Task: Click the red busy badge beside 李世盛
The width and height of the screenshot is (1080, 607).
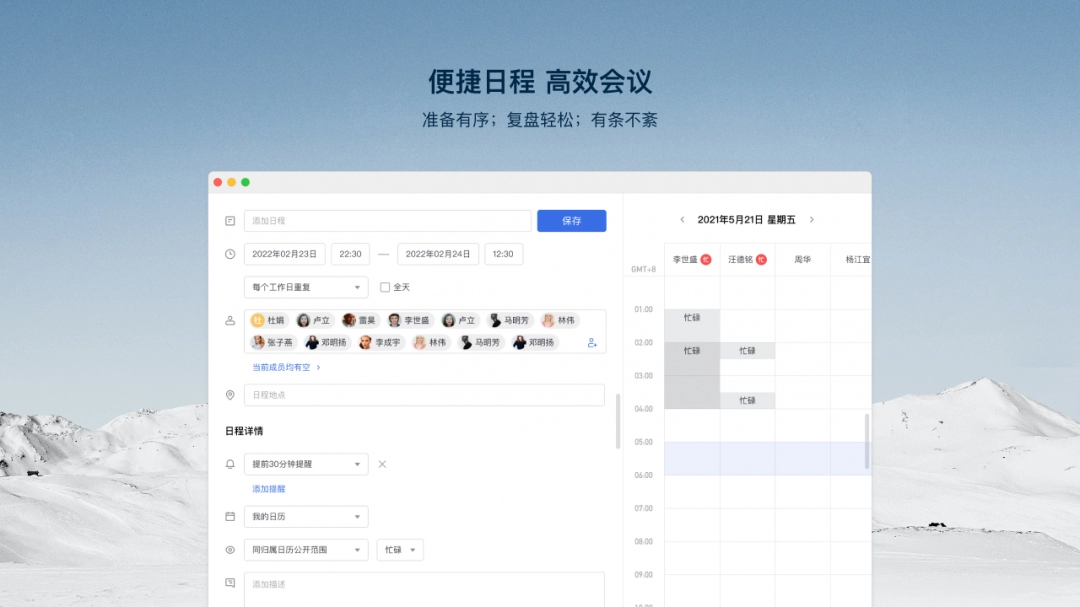Action: tap(705, 260)
